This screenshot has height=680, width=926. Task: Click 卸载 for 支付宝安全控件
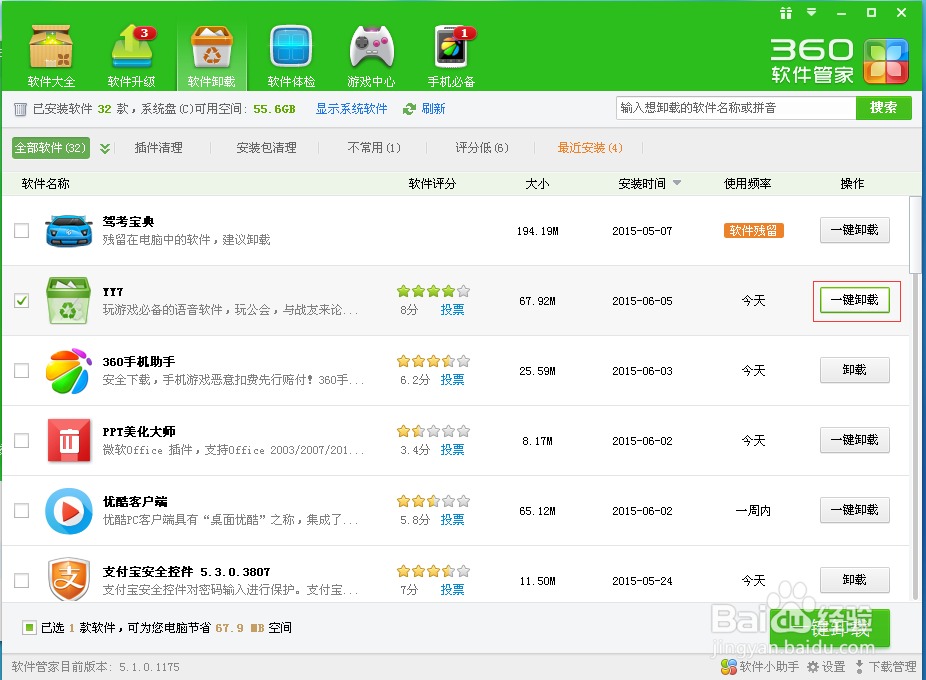click(x=855, y=580)
